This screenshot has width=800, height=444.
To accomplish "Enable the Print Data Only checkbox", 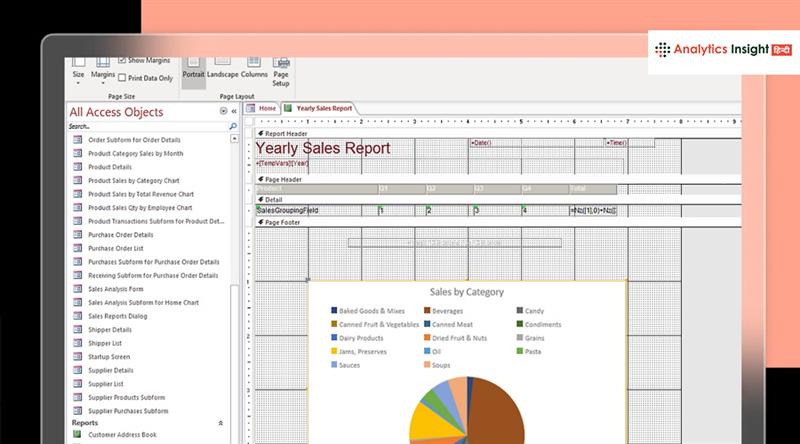I will [122, 77].
